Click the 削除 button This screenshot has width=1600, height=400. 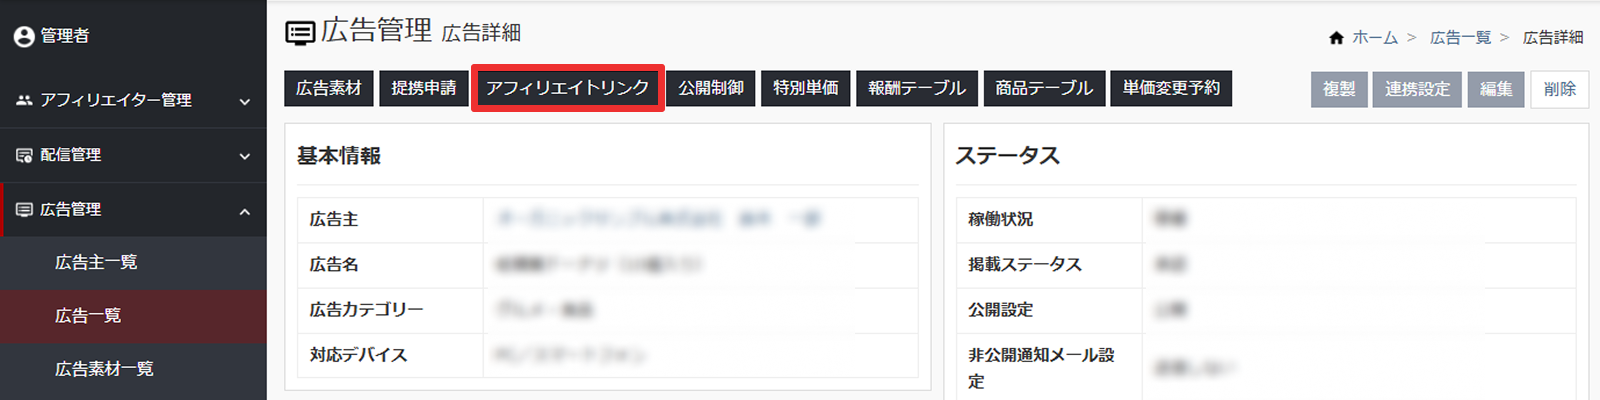1559,89
